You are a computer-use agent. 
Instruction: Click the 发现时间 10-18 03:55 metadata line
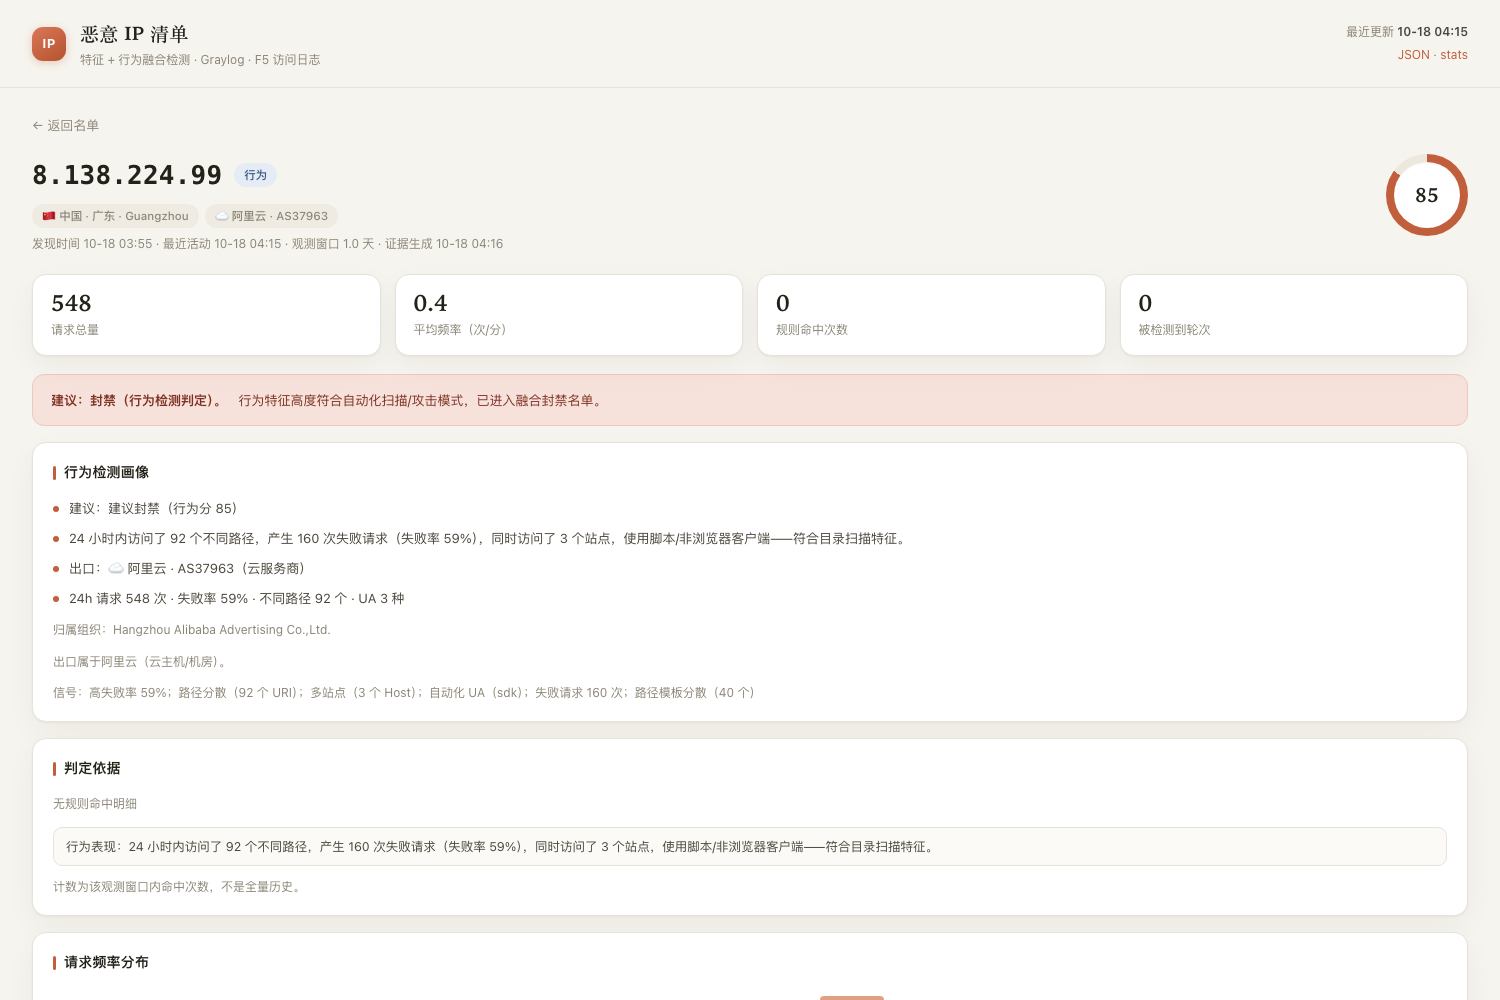[x=268, y=244]
